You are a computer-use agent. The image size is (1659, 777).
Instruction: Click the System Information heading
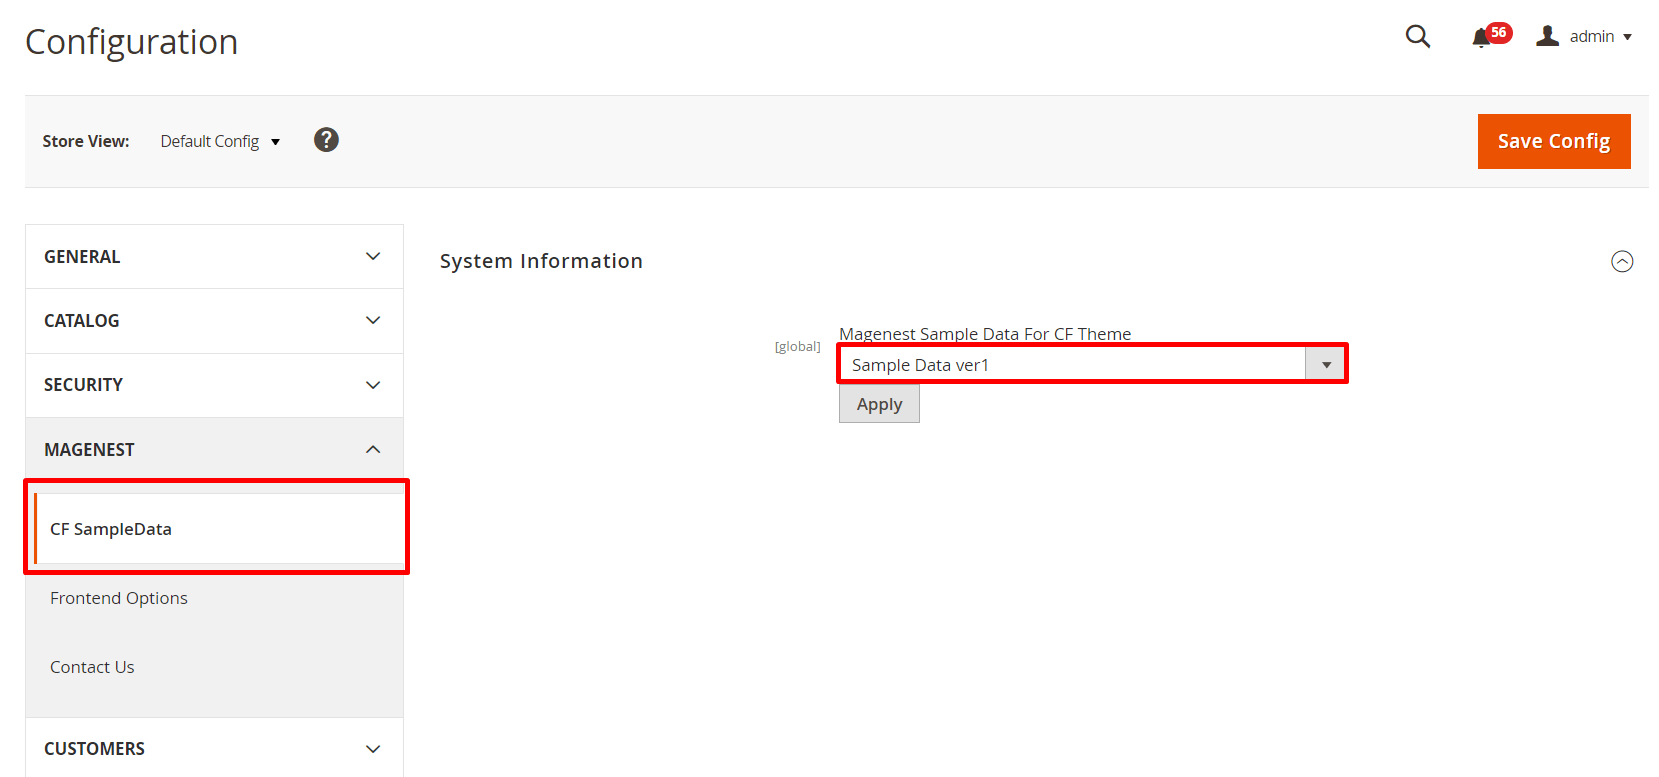click(x=541, y=261)
